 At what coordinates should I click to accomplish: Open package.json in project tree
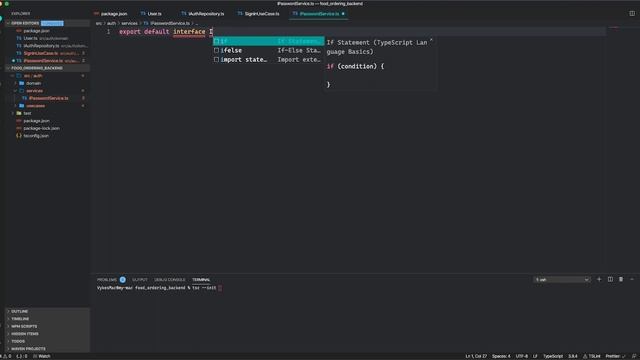(36, 121)
